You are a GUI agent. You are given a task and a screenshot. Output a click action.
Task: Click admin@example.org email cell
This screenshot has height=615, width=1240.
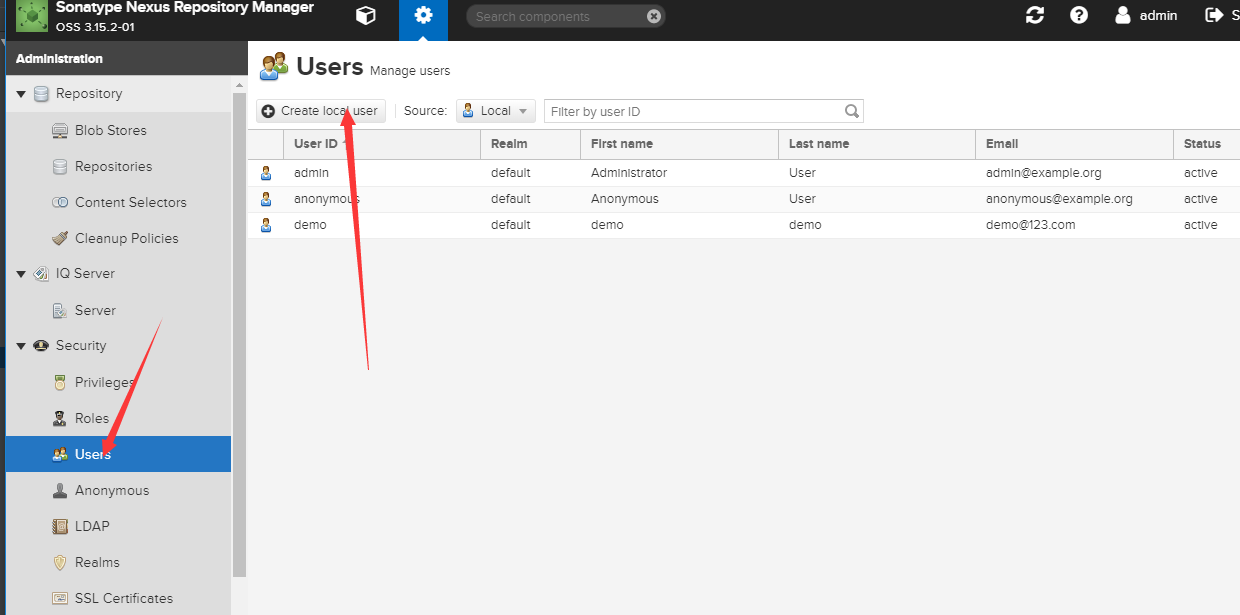1074,173
